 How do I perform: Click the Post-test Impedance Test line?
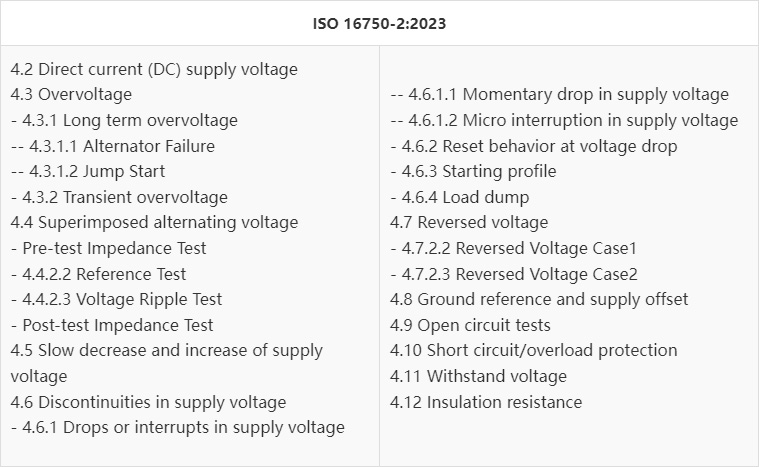(x=112, y=325)
